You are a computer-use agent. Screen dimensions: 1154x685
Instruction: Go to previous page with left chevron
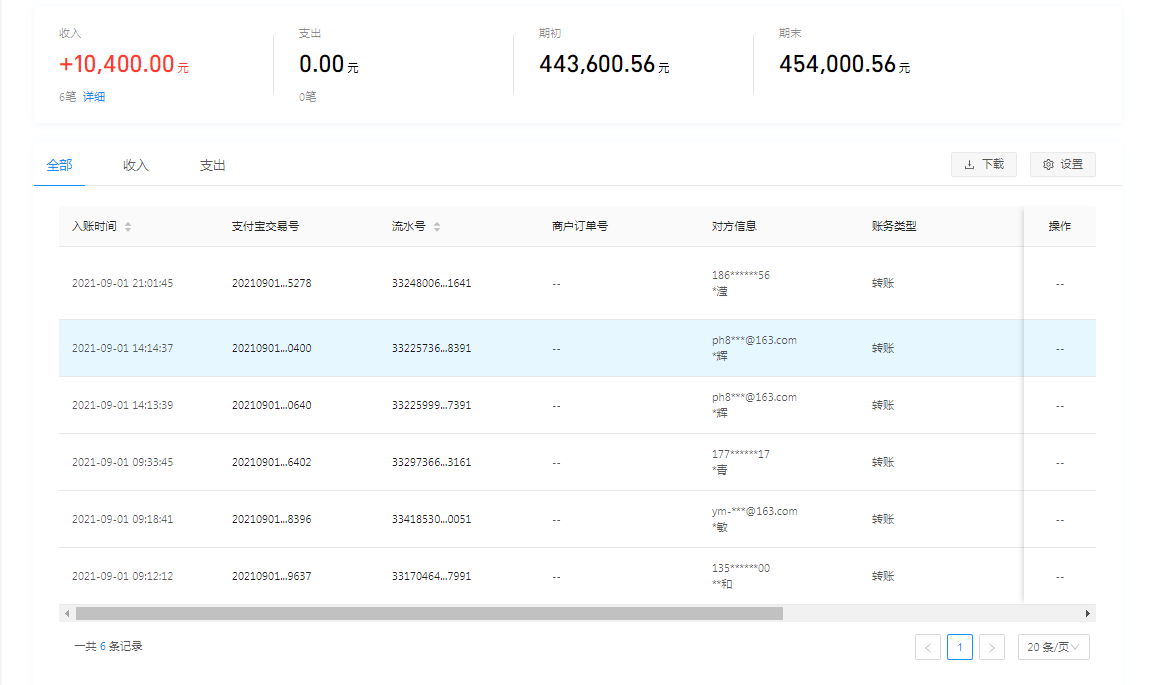(927, 648)
